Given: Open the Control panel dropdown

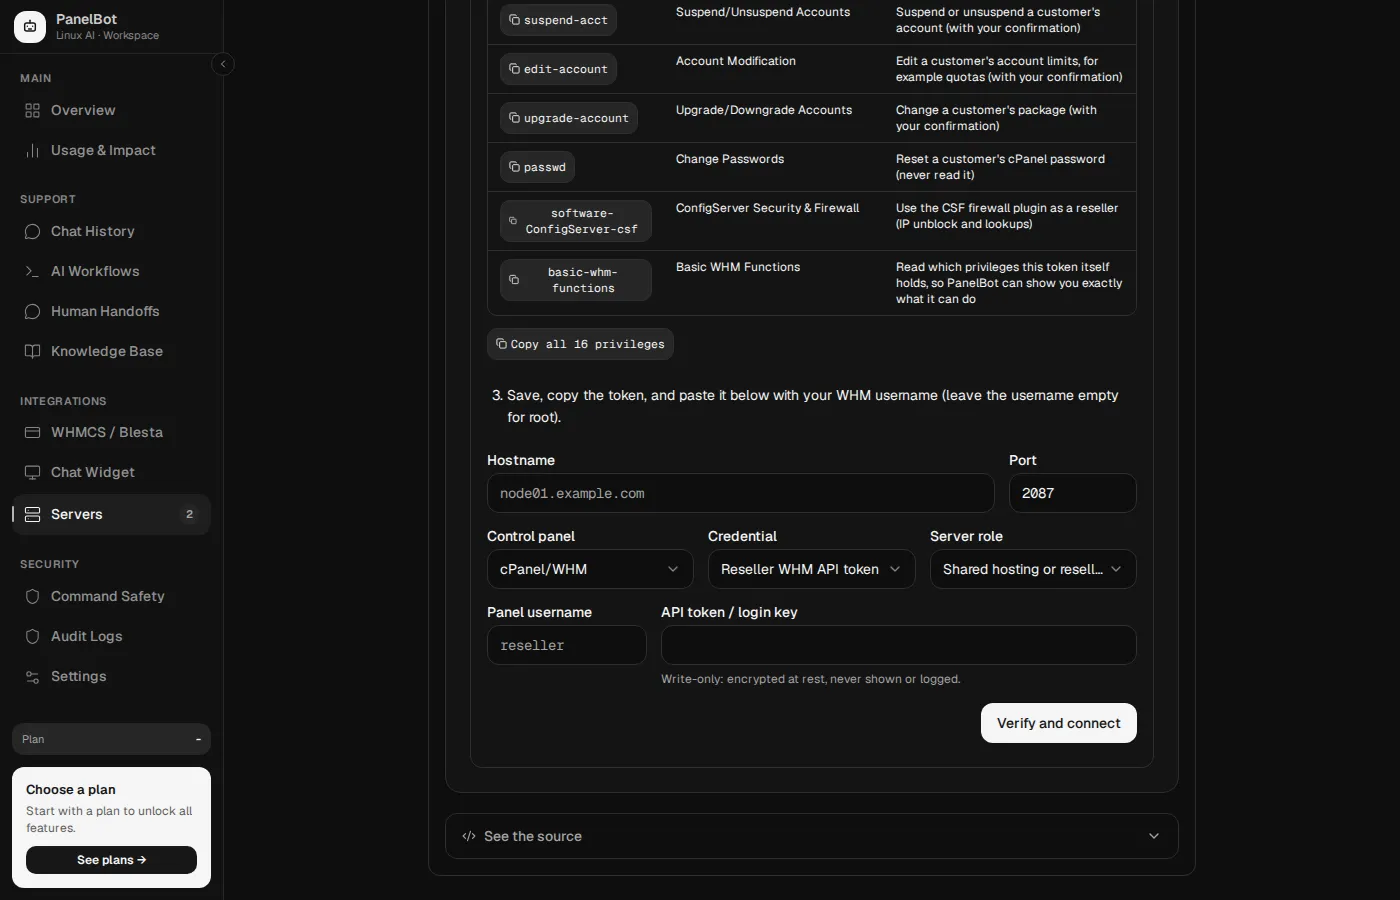Looking at the screenshot, I should click(589, 569).
